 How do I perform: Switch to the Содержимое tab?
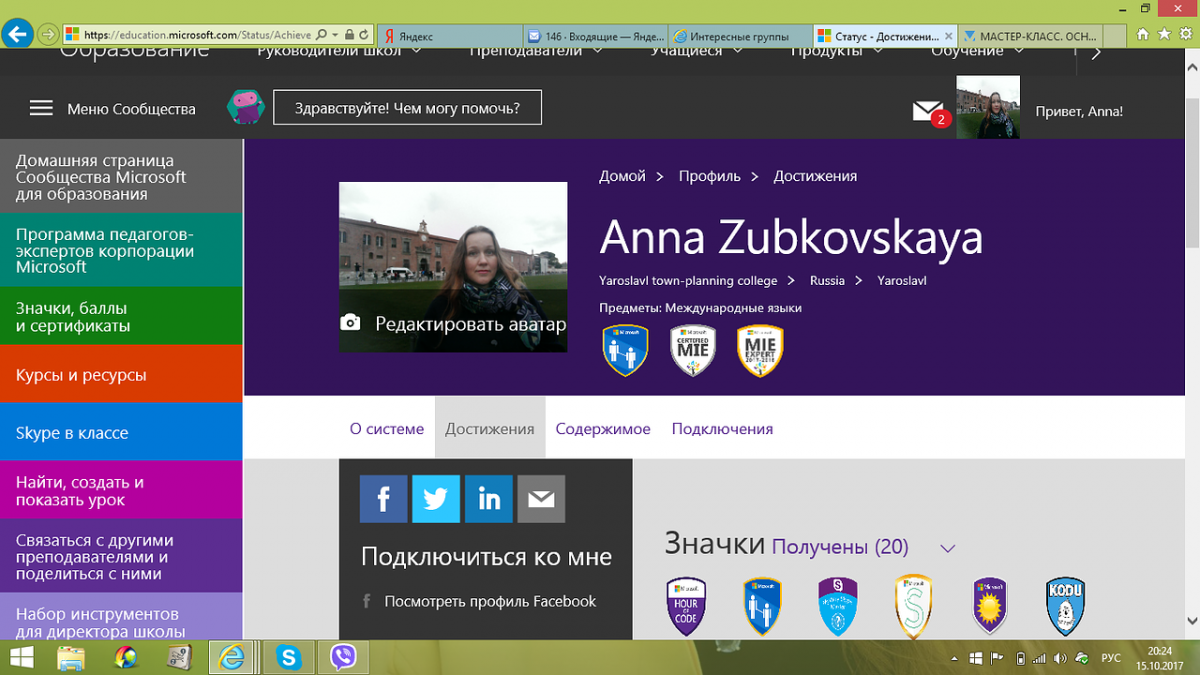pos(603,429)
